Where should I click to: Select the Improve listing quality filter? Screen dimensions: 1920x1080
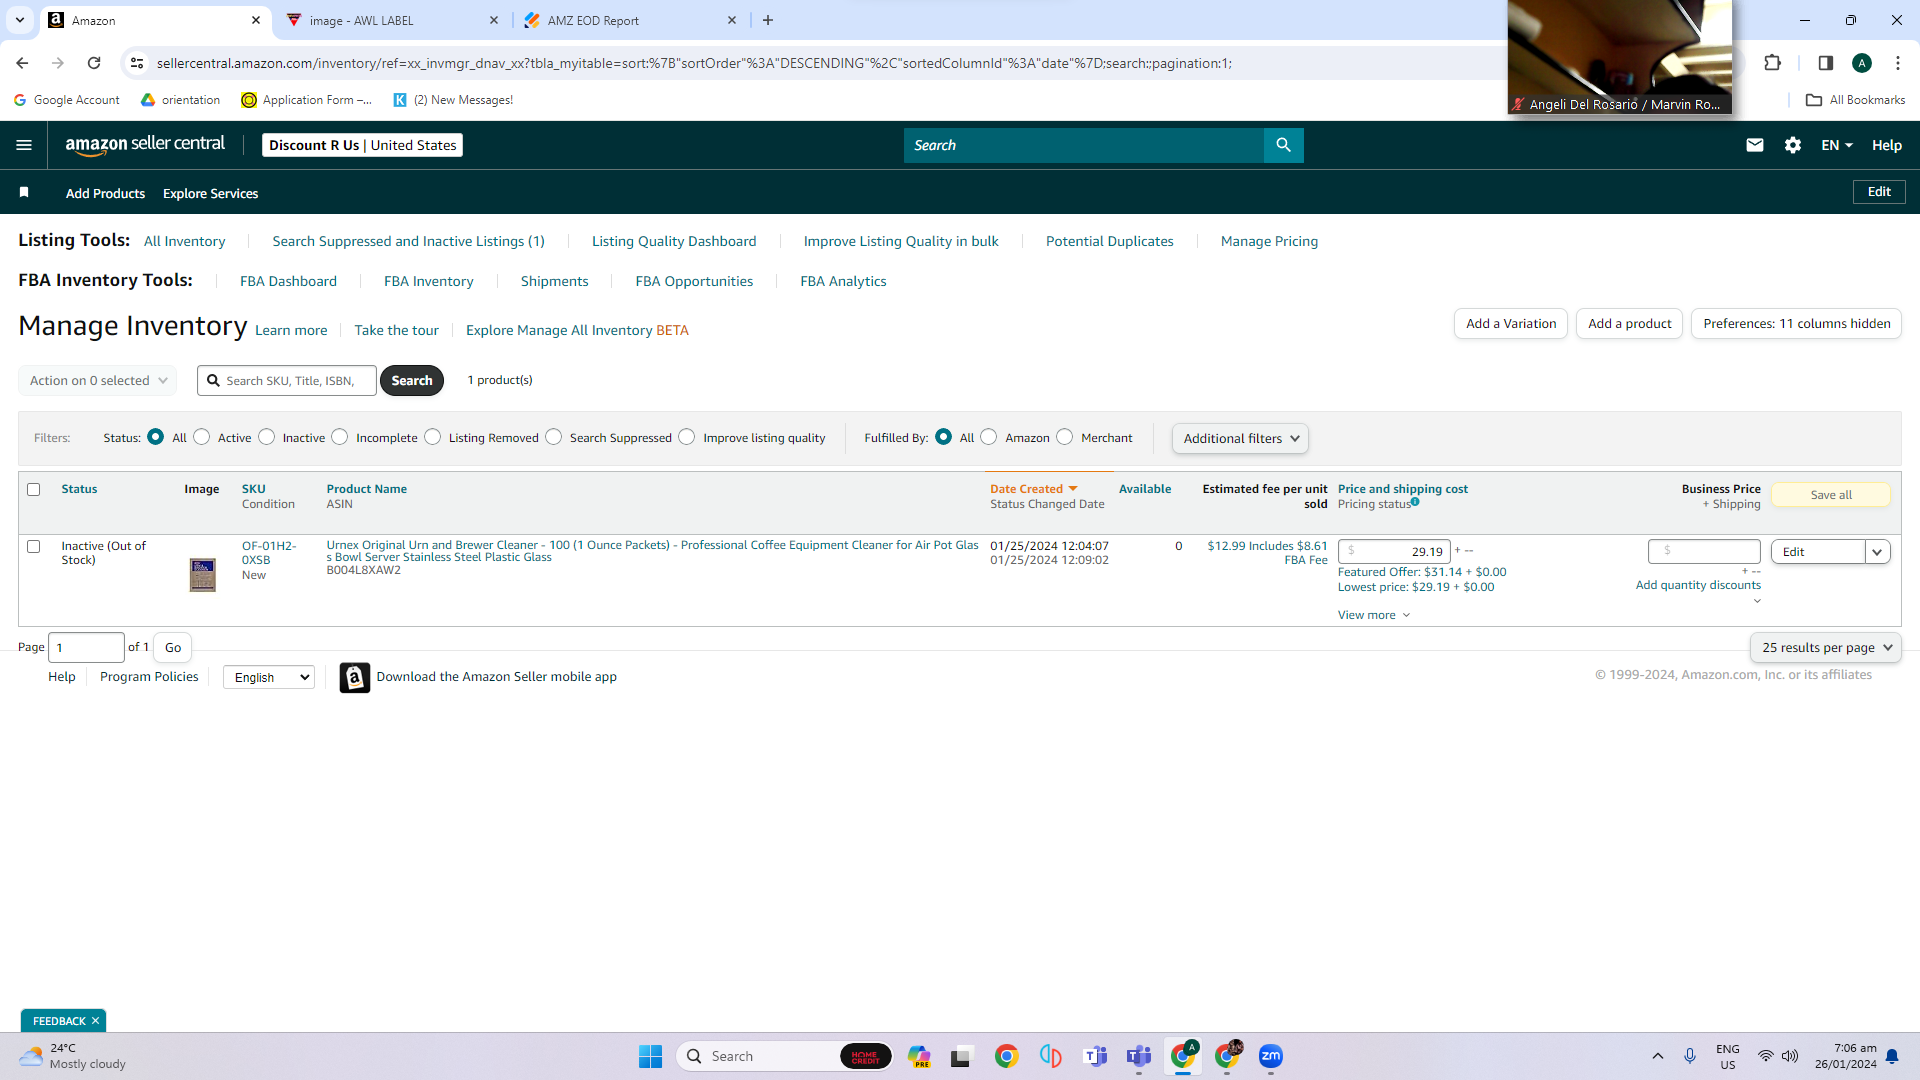pos(687,437)
